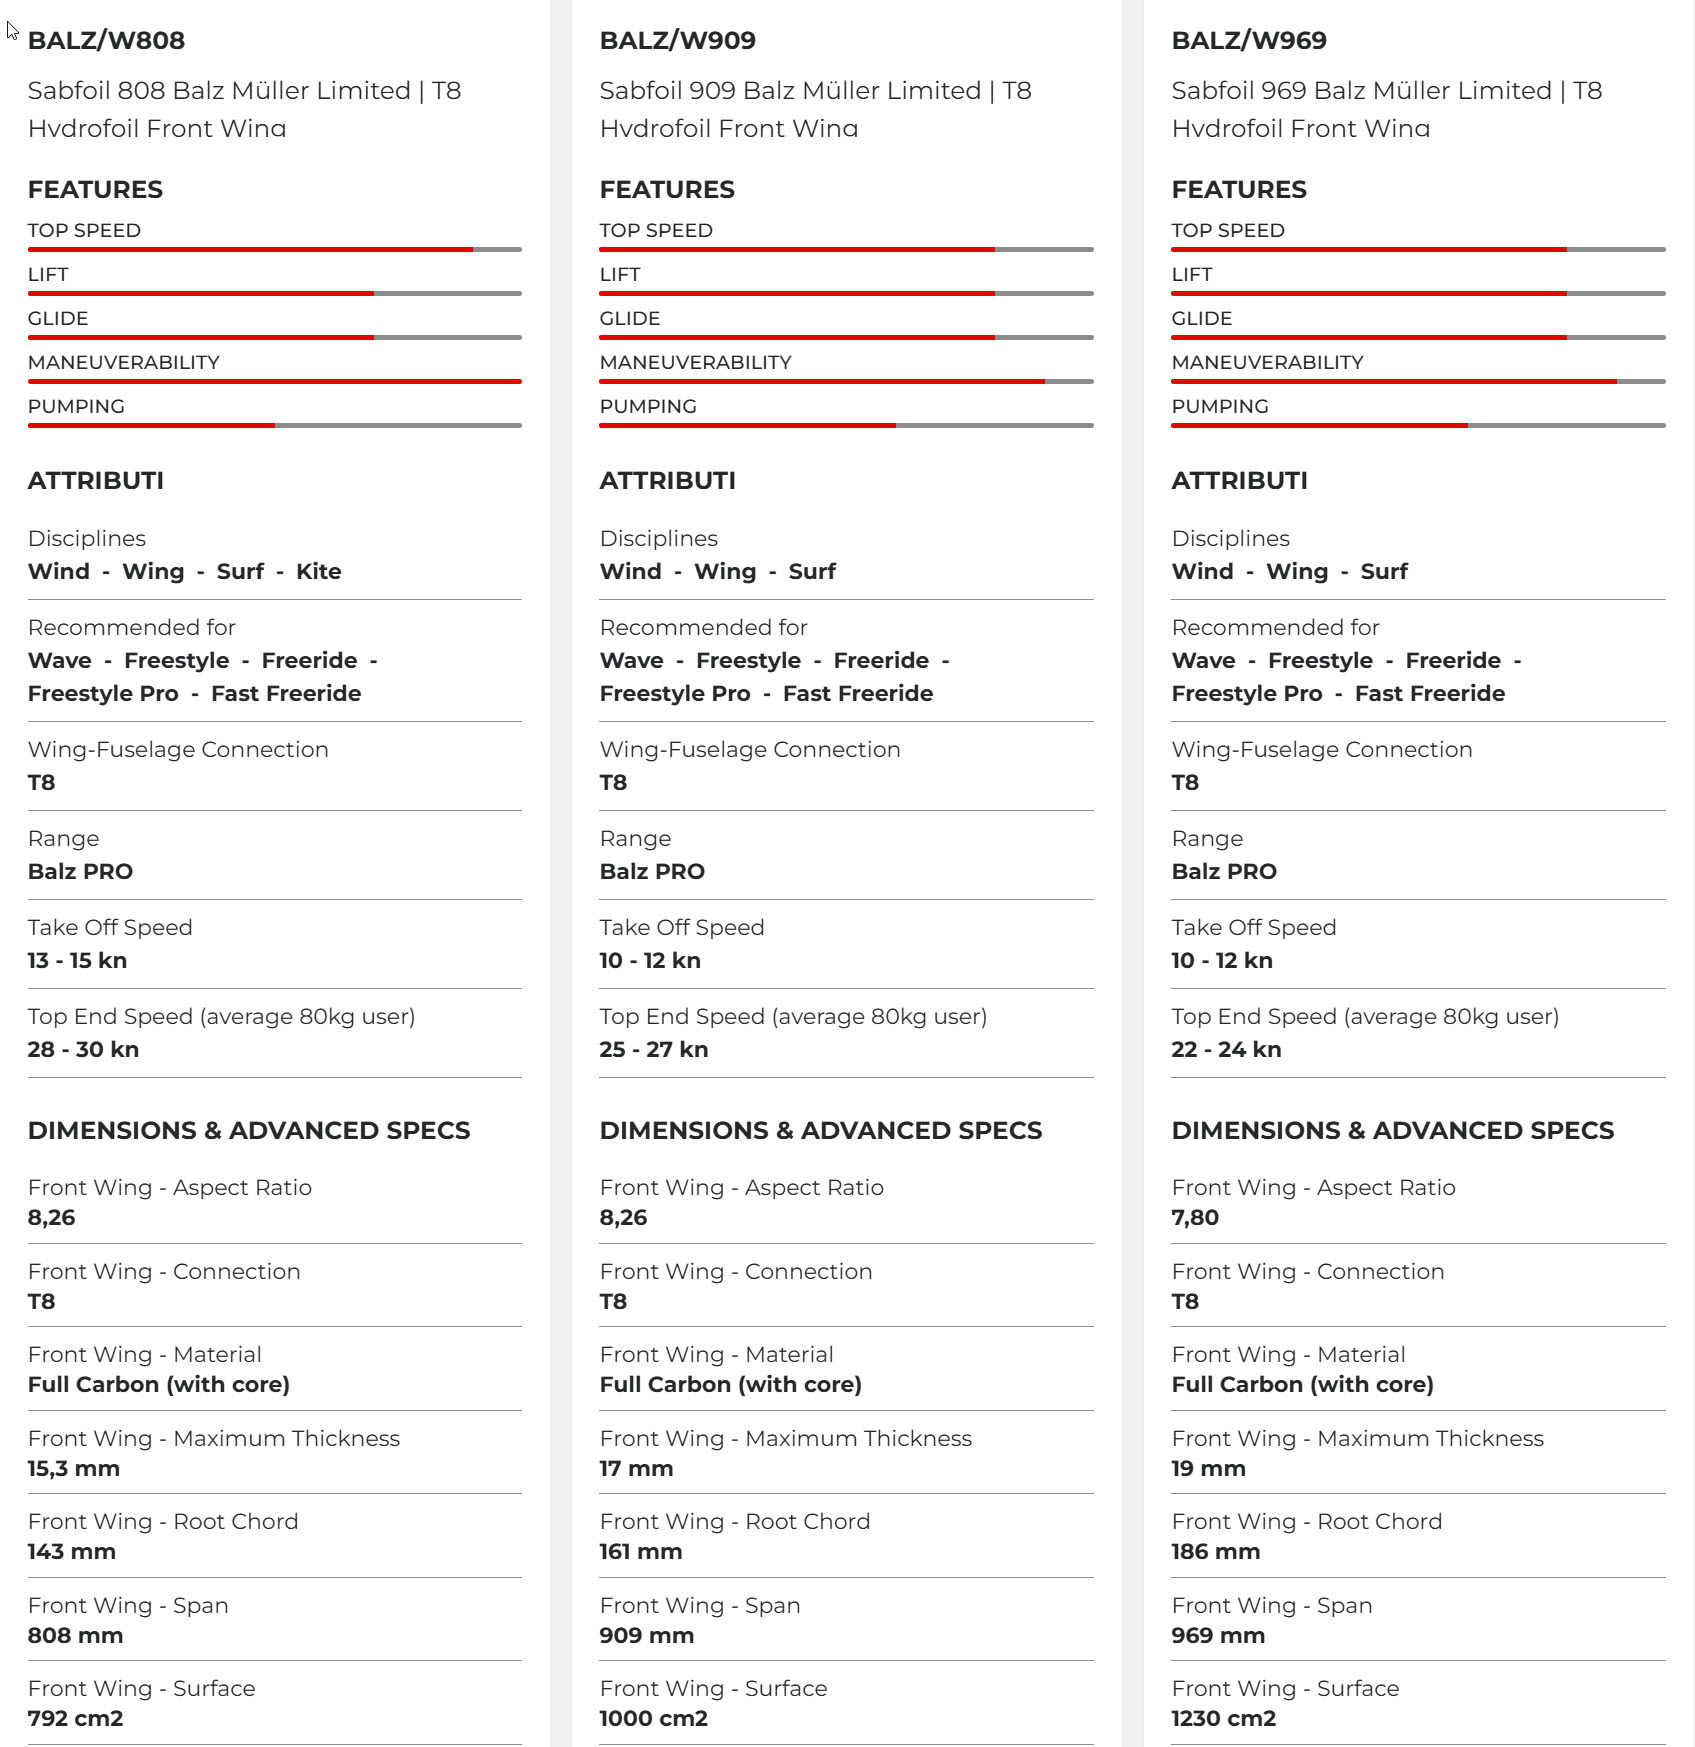Viewport: 1695px width, 1747px height.
Task: Click the Balz PRO range in the BALZ/W808 column
Action: point(80,871)
